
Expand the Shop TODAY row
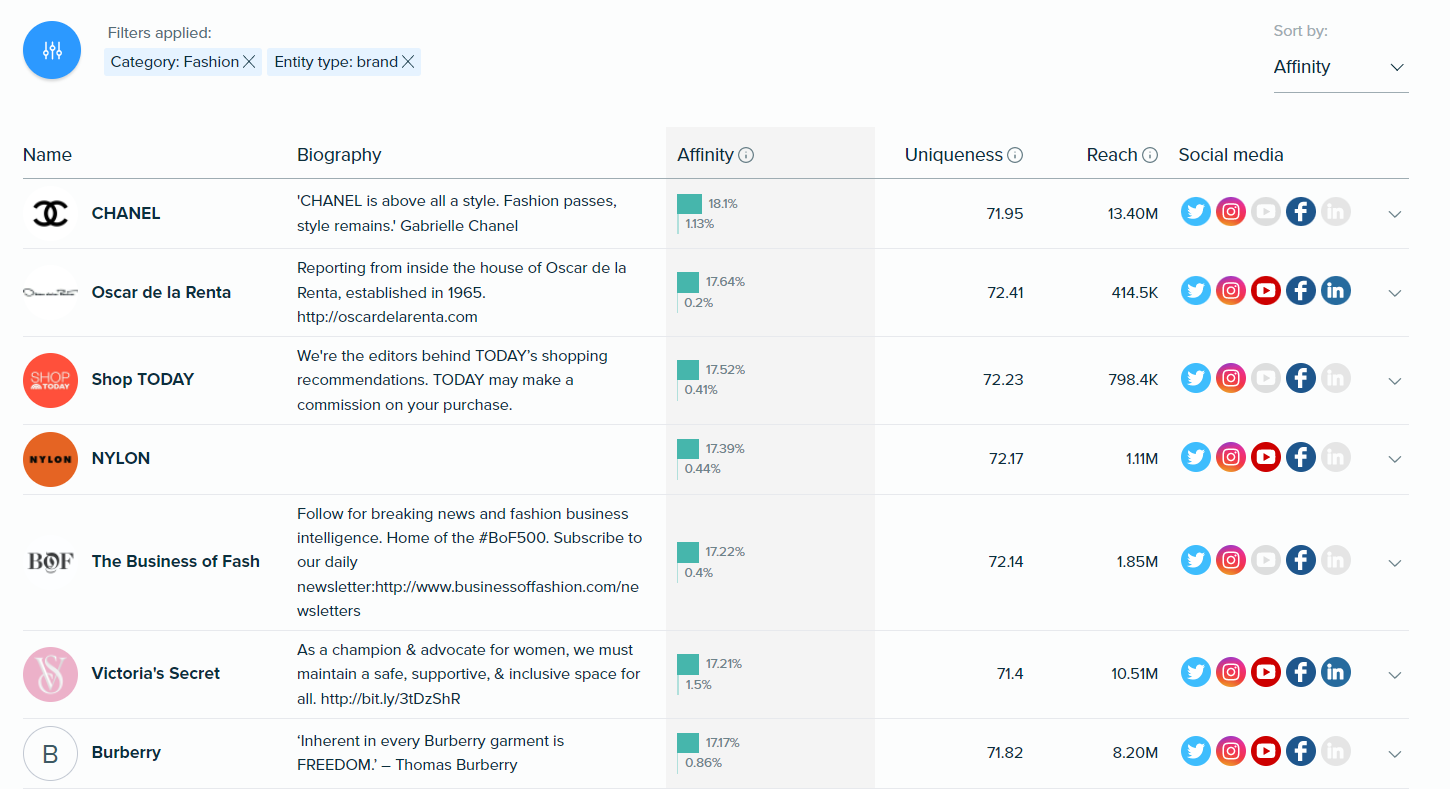1395,380
